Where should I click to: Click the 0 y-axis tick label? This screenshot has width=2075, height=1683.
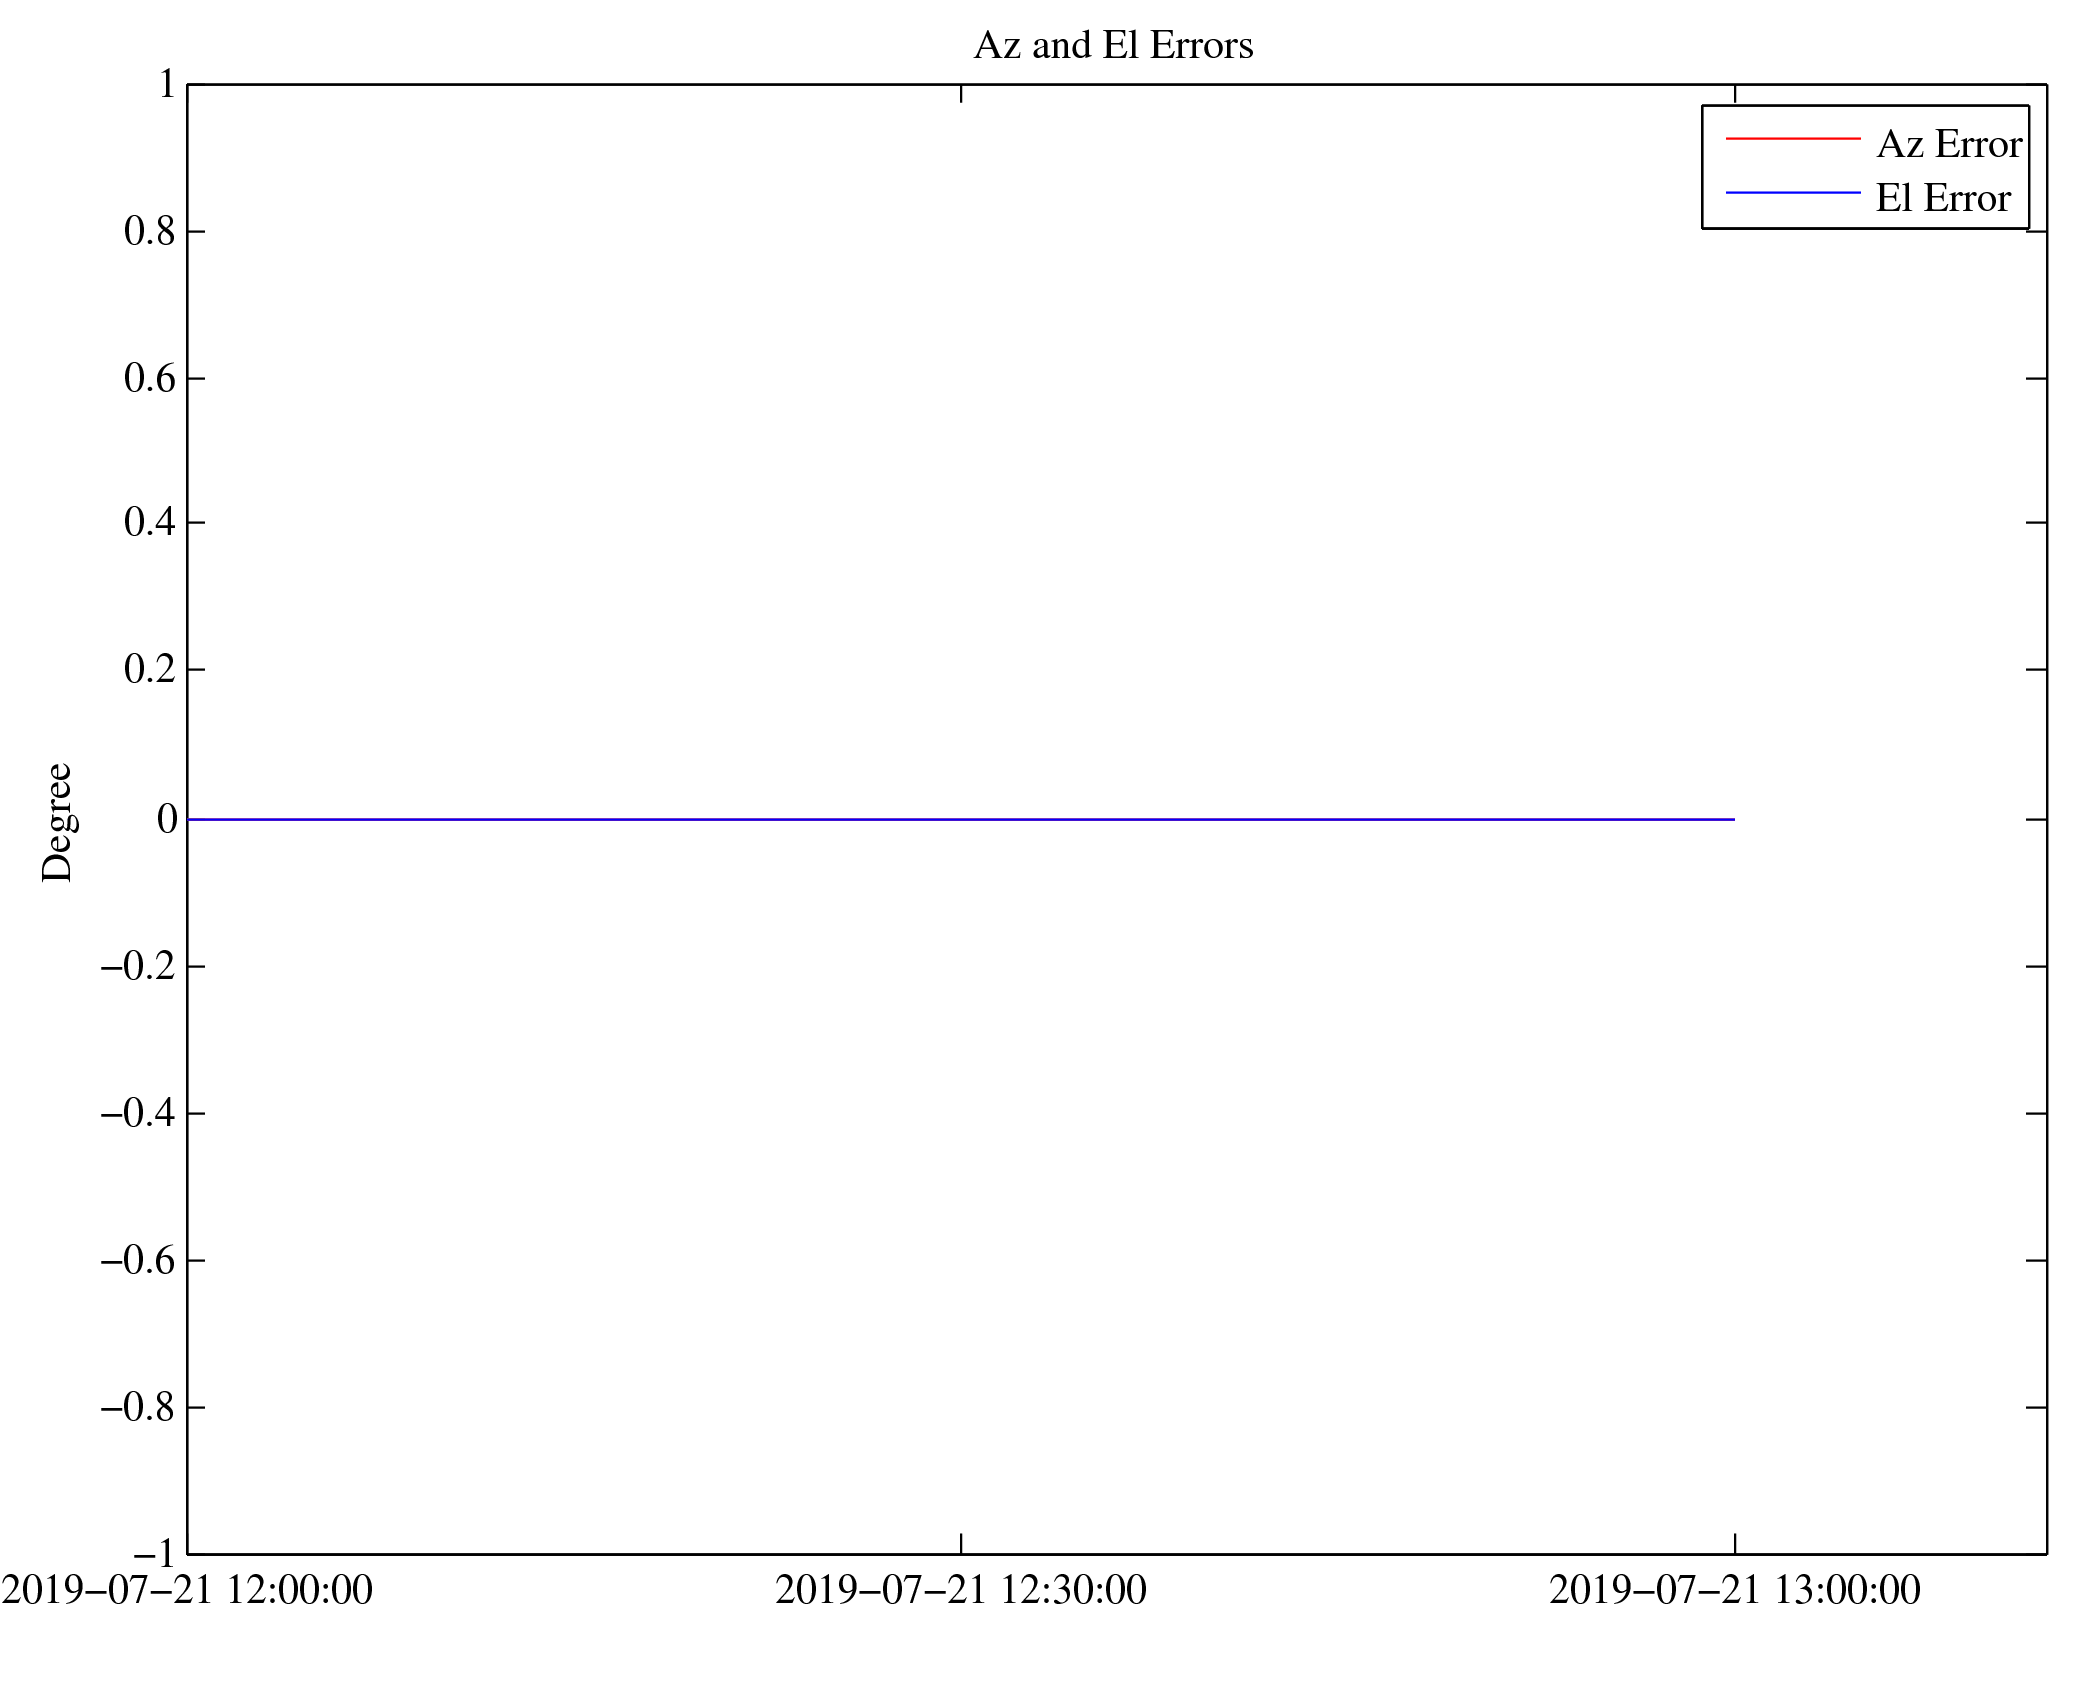click(x=166, y=820)
